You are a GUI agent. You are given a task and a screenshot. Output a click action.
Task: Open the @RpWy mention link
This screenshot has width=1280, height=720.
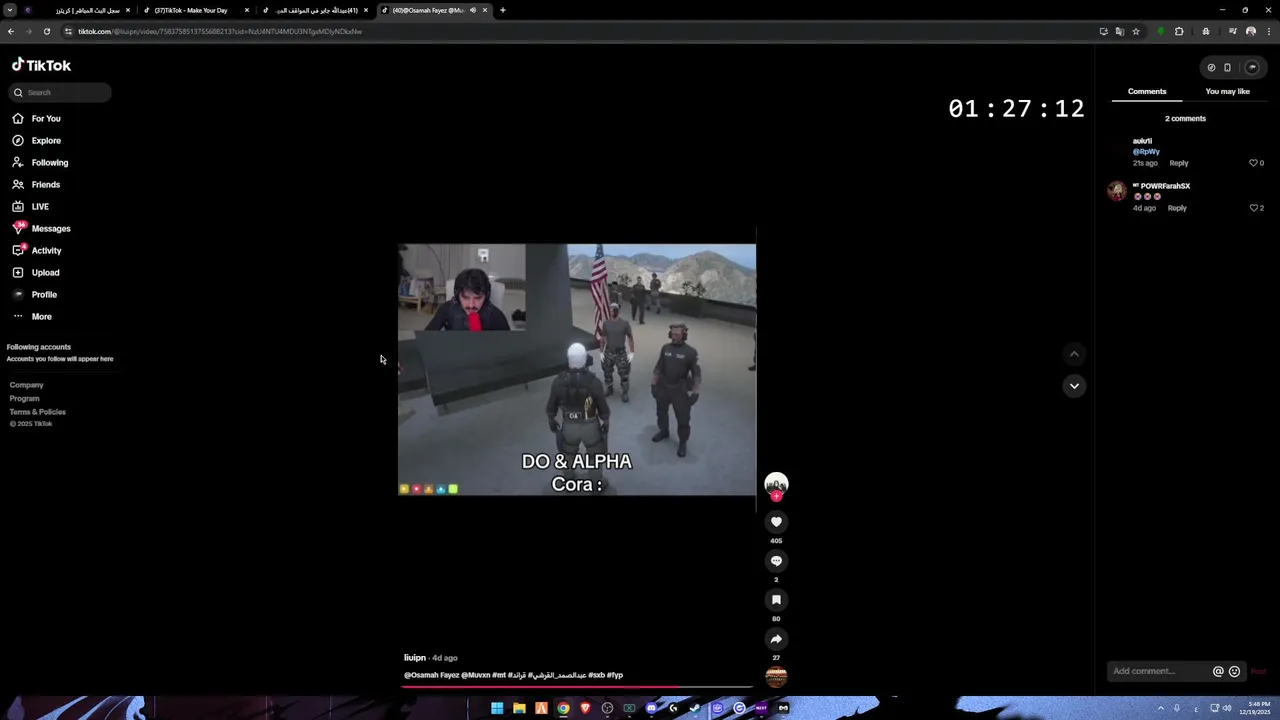tap(1146, 152)
